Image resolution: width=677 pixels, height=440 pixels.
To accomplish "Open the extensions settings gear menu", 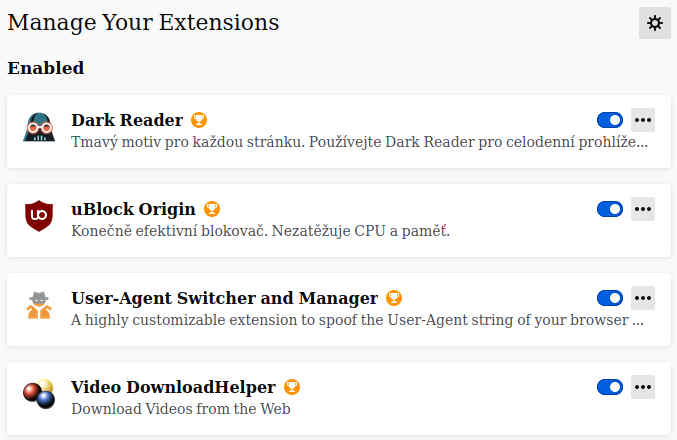I will (x=655, y=23).
